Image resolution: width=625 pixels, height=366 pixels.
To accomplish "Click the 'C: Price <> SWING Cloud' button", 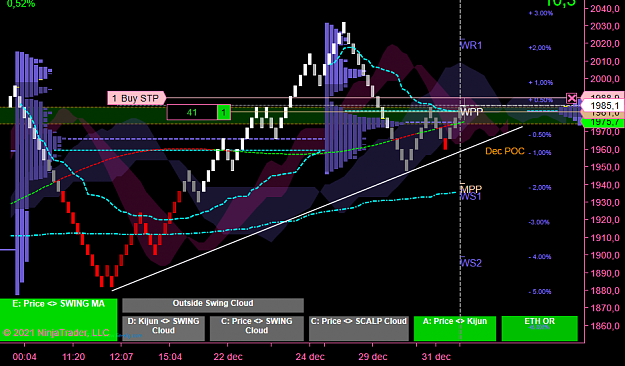I will click(x=257, y=328).
